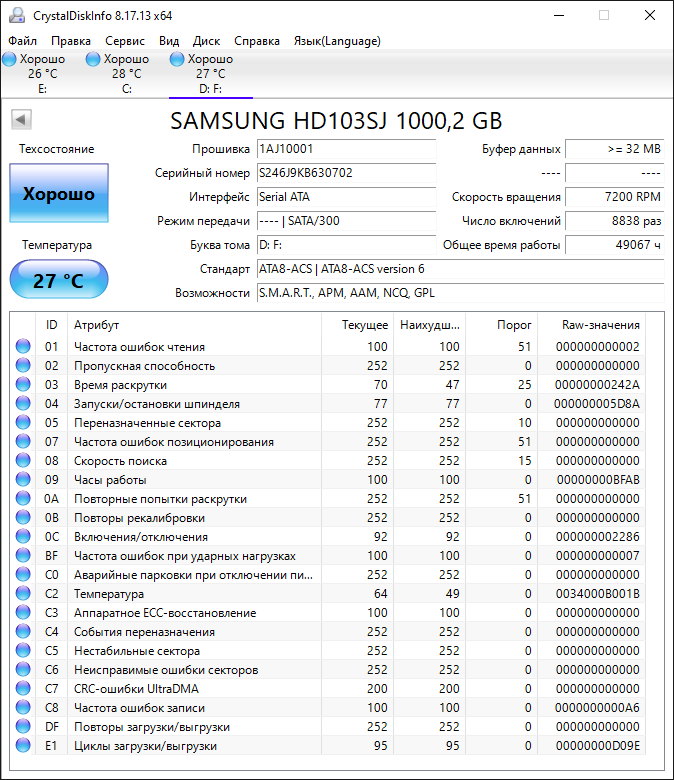This screenshot has height=780, width=674.
Task: Click the Порог column header
Action: [x=501, y=325]
